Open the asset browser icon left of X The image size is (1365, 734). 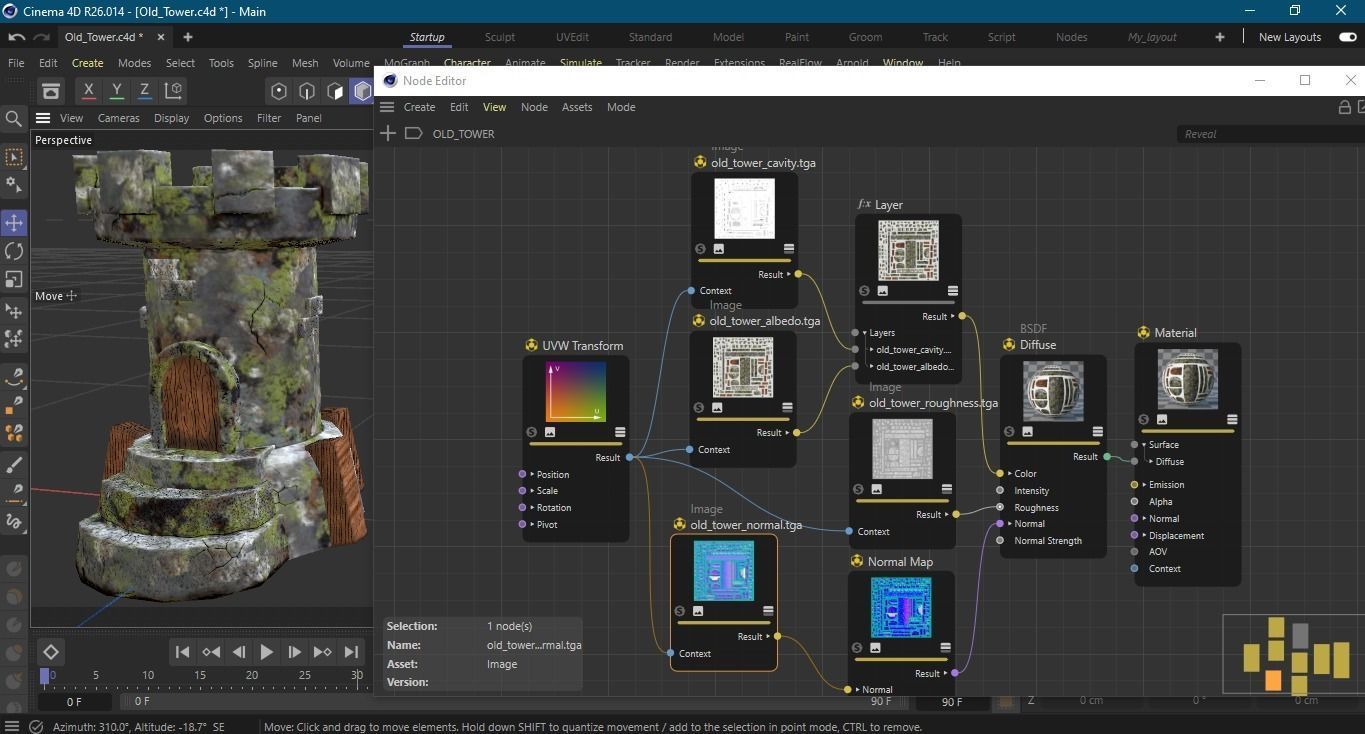click(51, 91)
